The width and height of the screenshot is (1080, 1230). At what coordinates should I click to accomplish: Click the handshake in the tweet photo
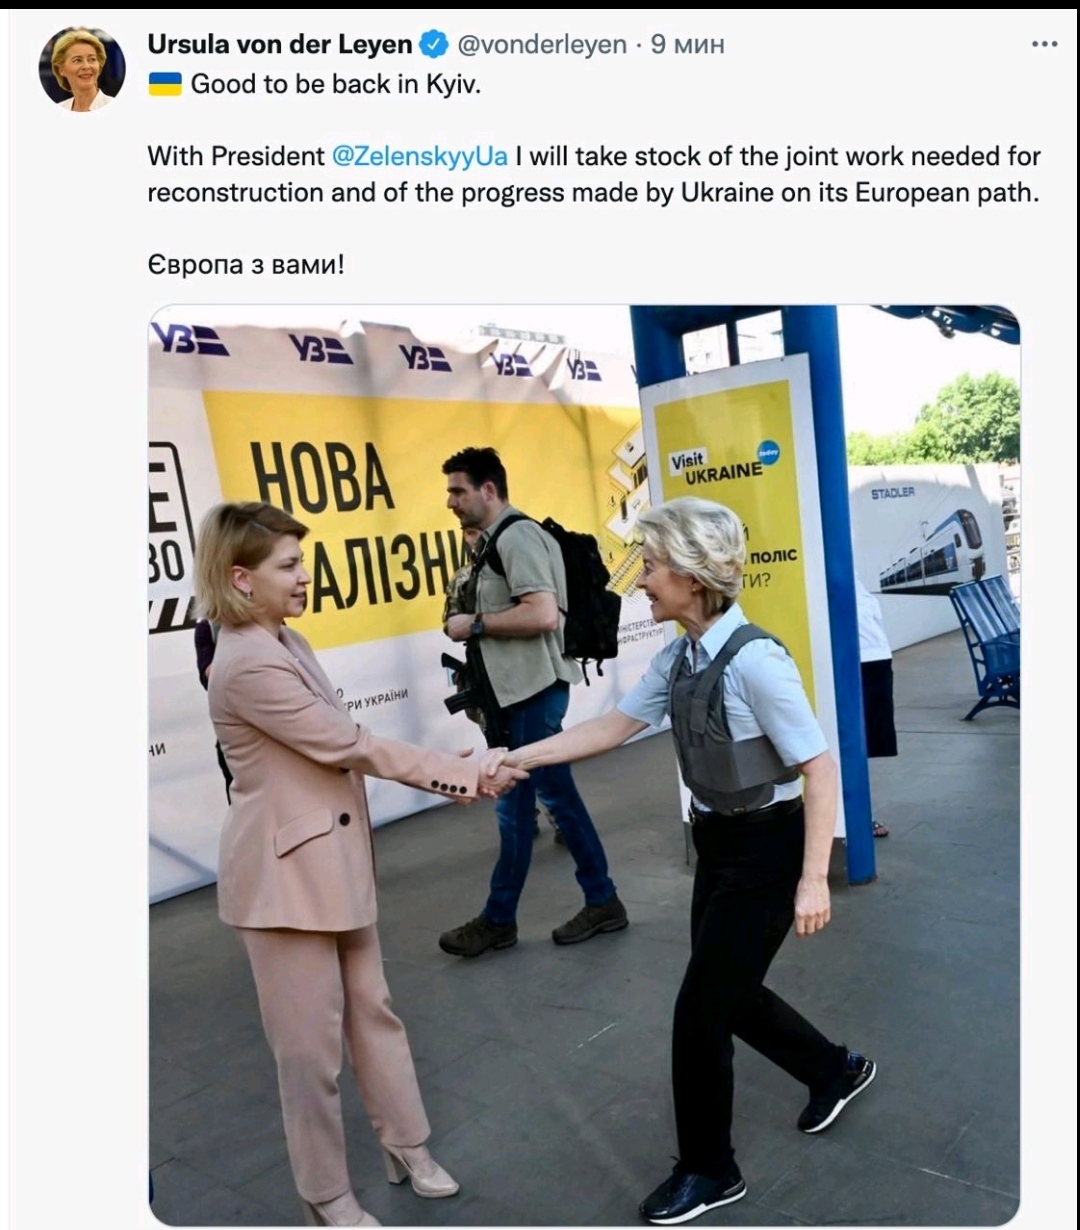click(500, 771)
